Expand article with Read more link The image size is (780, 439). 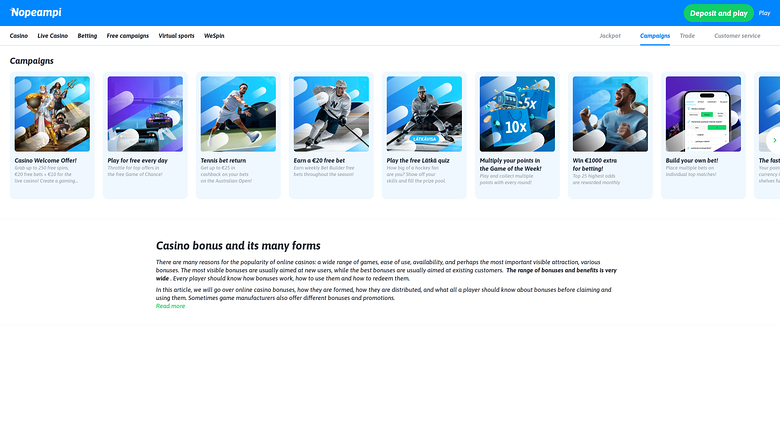pos(170,306)
